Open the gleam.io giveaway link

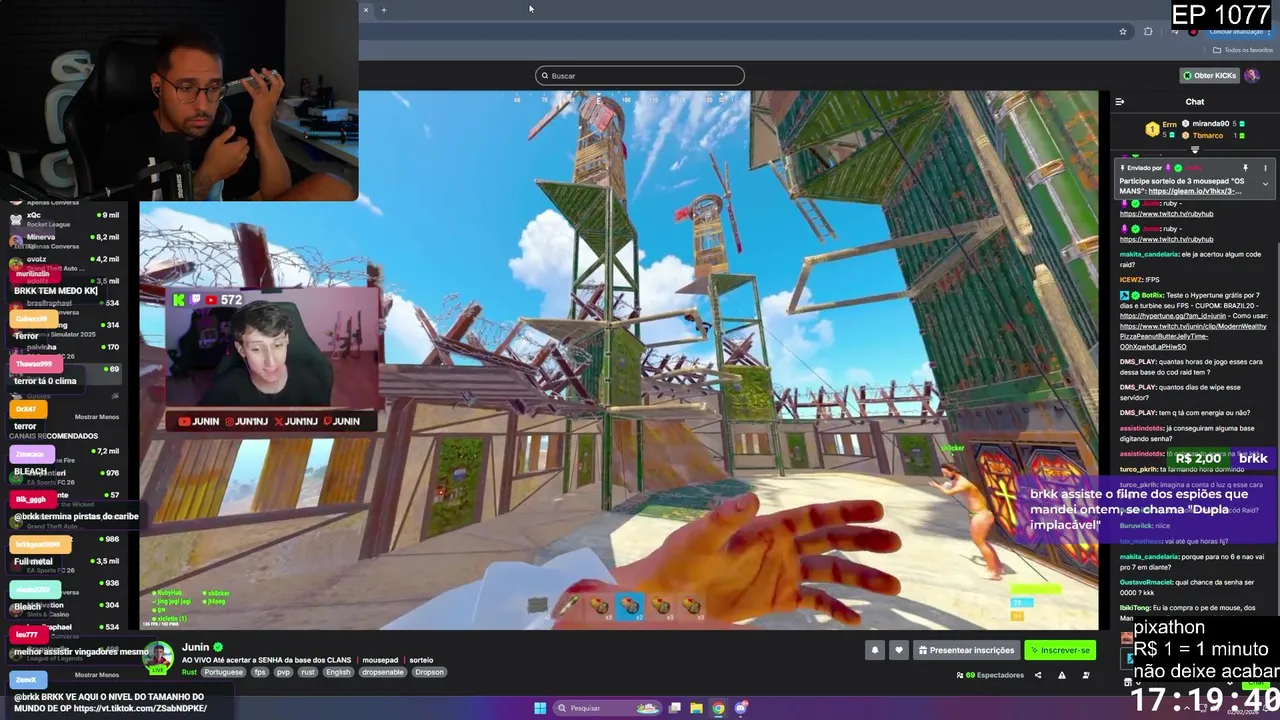point(1195,191)
